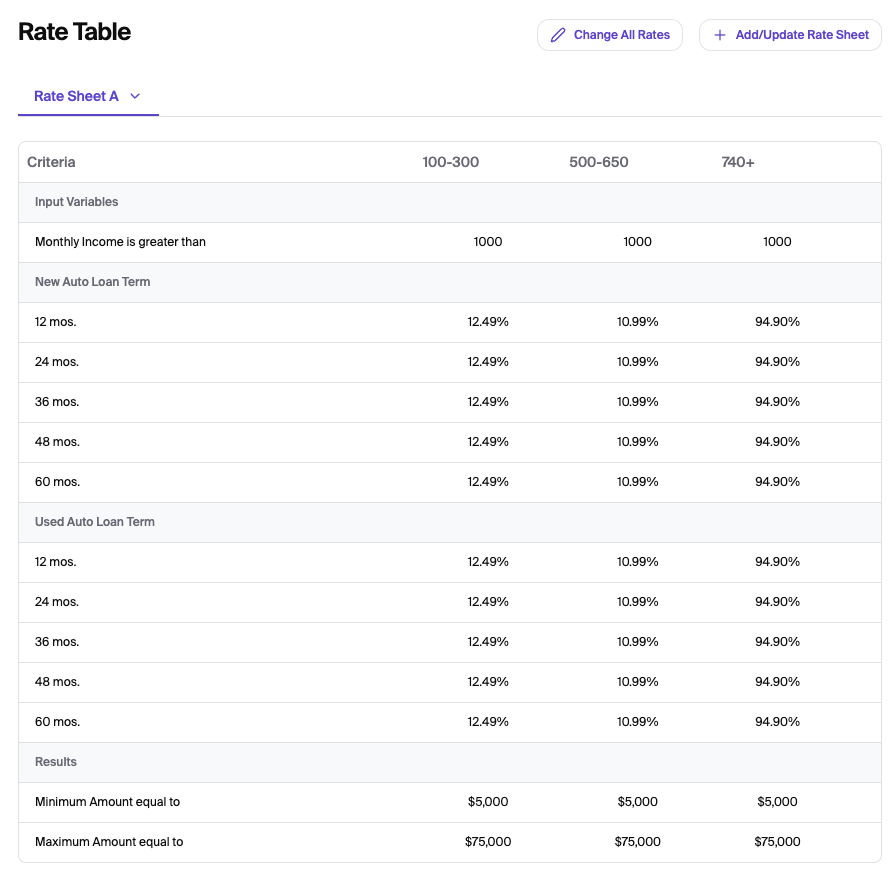Click the Used Auto Loan Term section header
894x873 pixels.
(95, 522)
